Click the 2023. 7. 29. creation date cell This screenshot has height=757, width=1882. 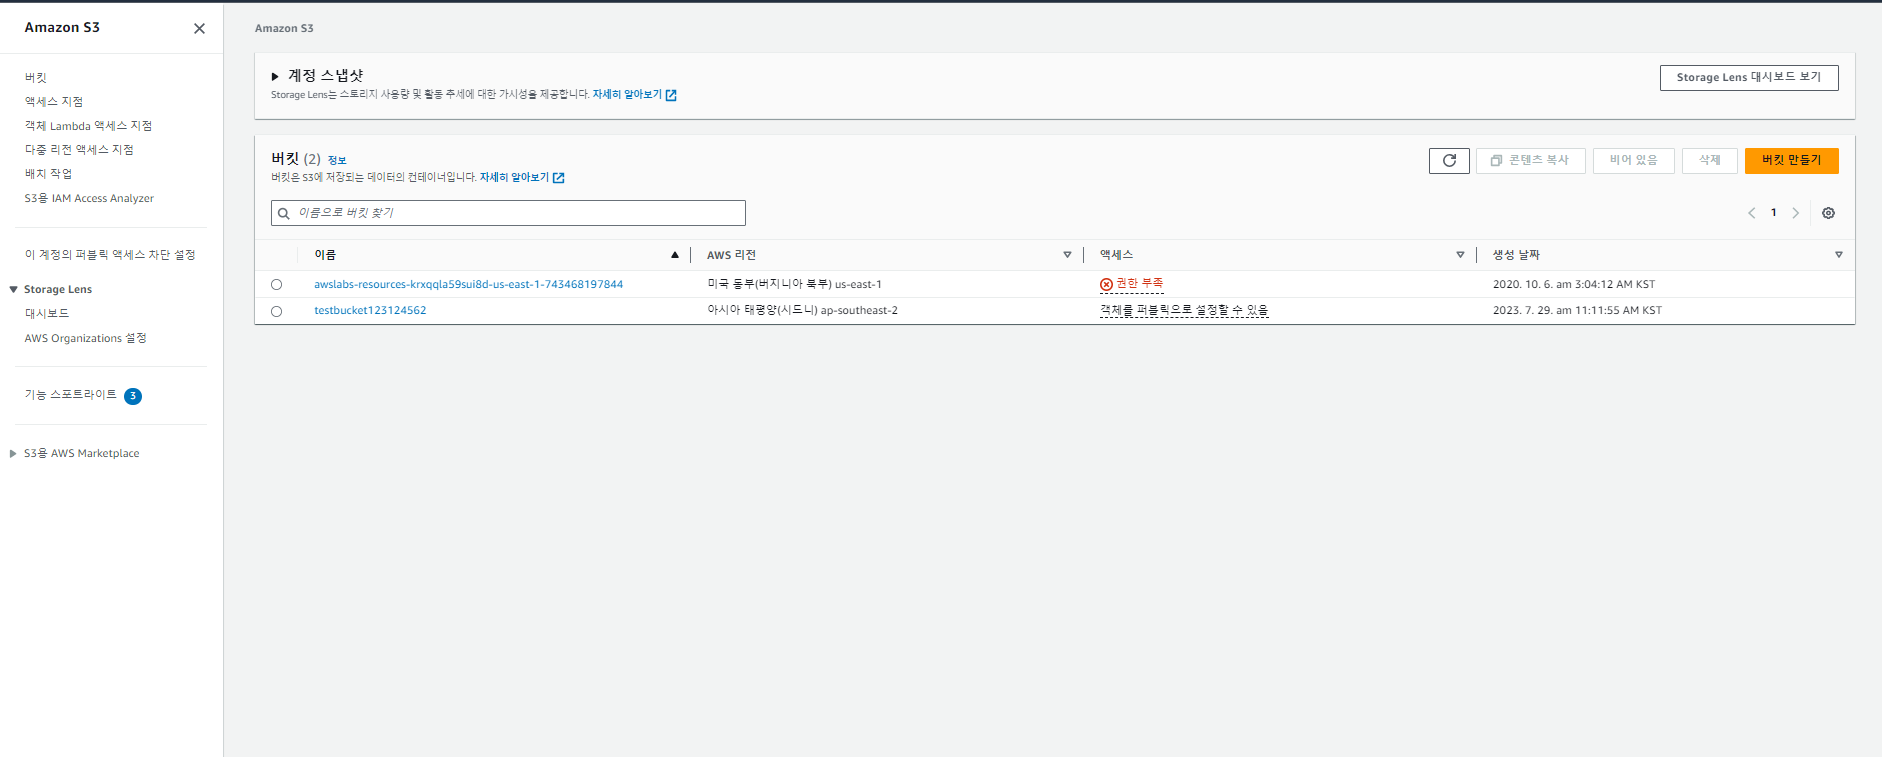(1577, 311)
